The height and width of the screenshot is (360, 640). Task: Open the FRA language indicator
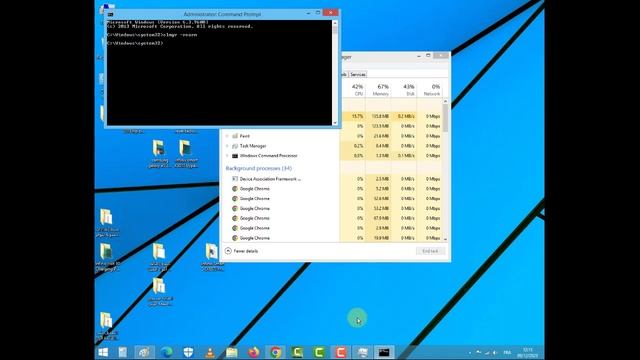pos(507,353)
